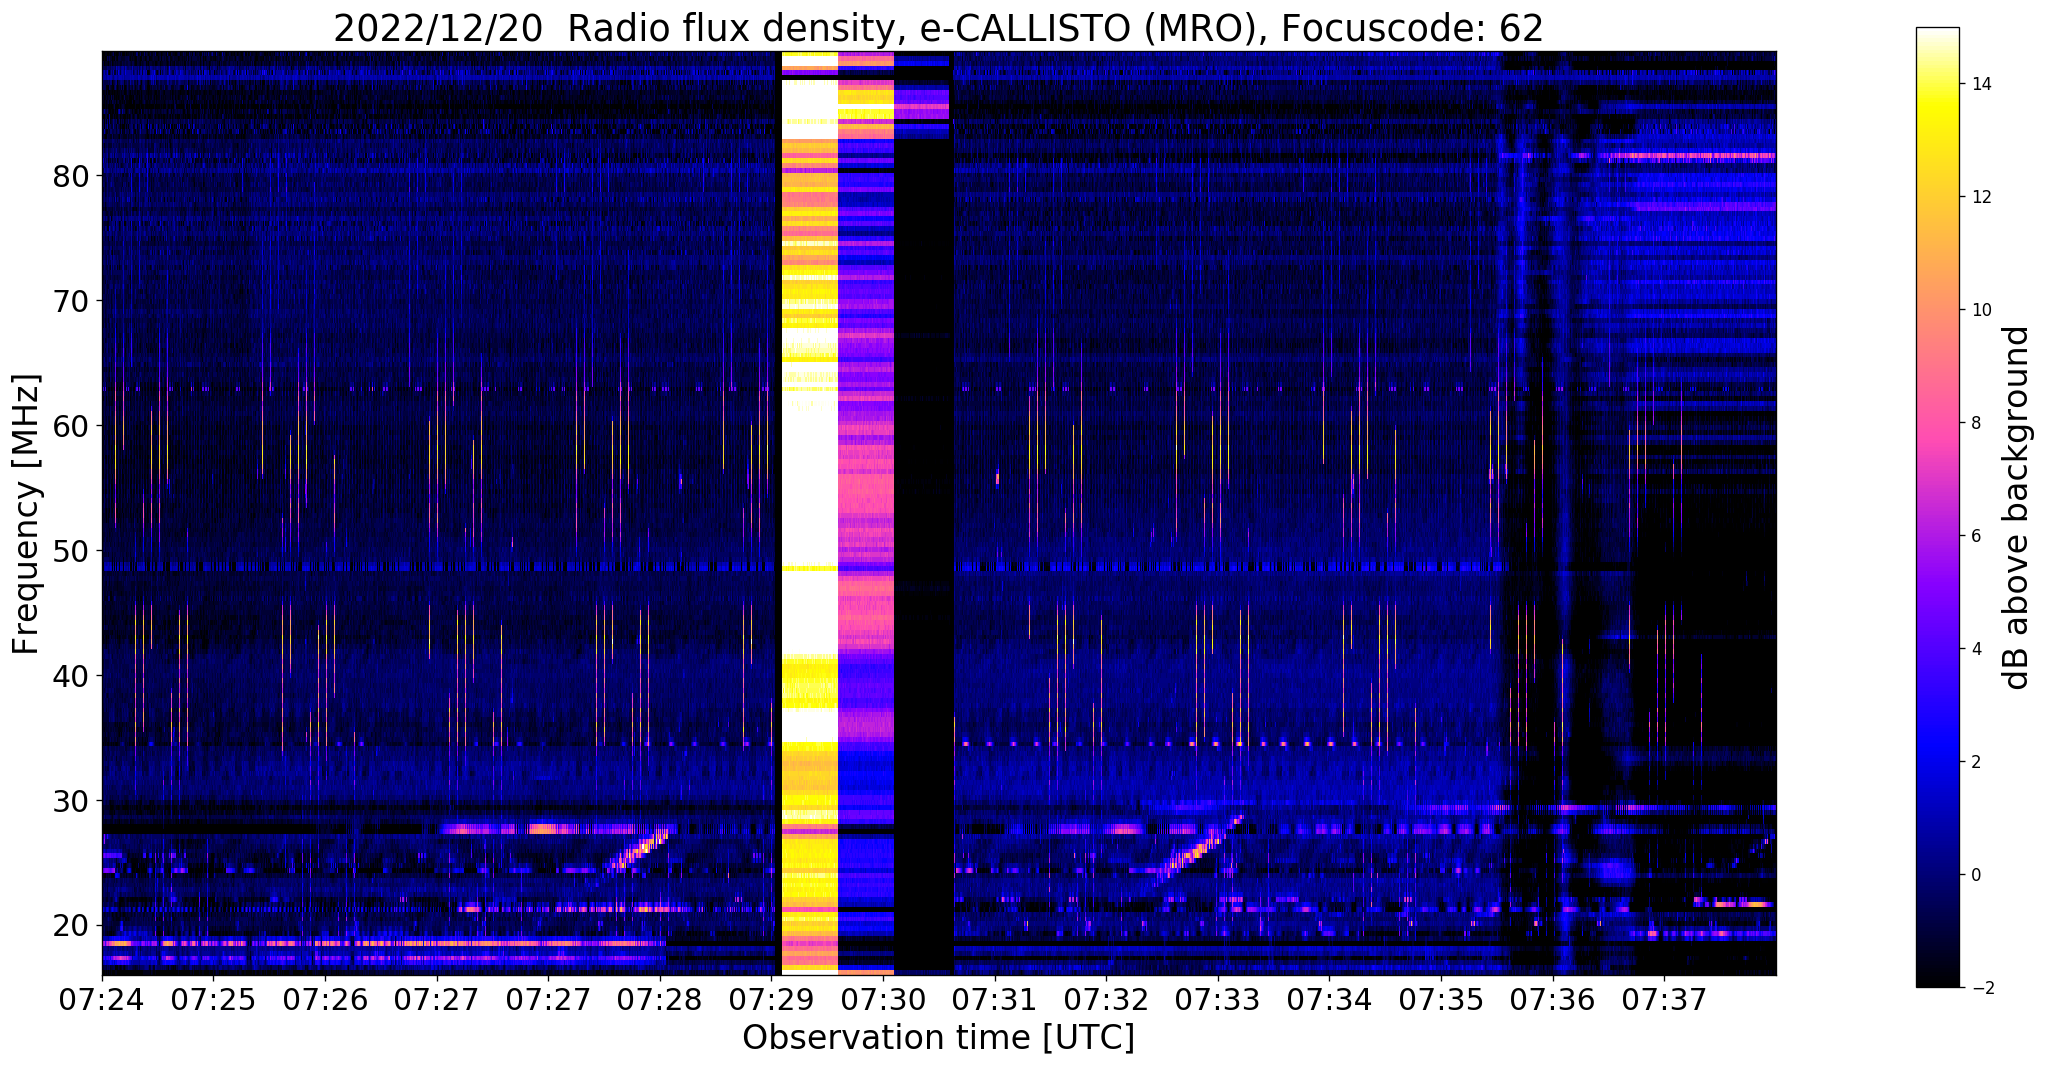Click the 30 MHz frequency tick label
2047x1067 pixels.
coord(70,800)
